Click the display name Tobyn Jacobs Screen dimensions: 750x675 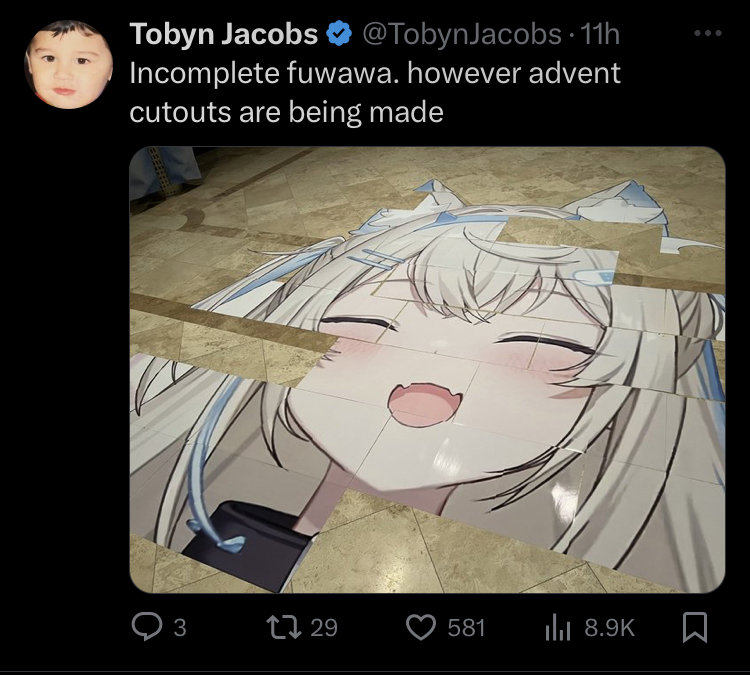point(223,34)
